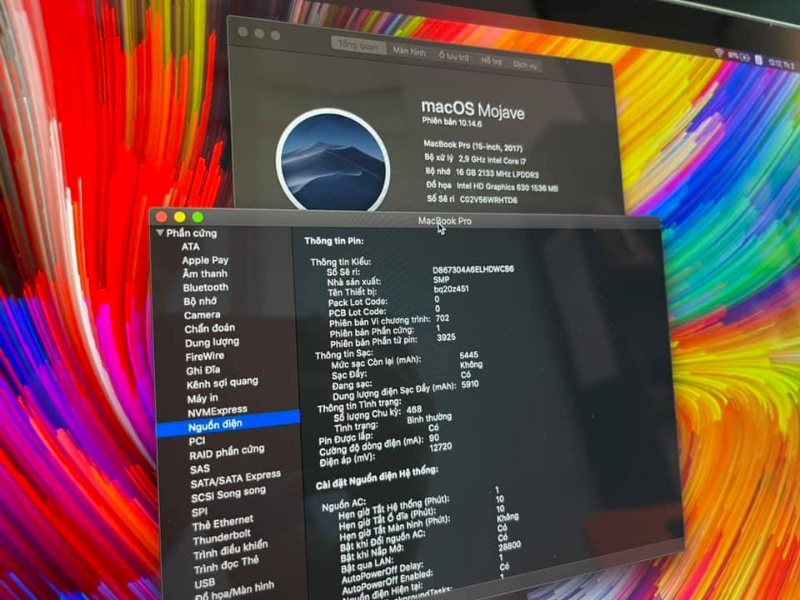Click the manufacturer value SMP
The image size is (800, 600).
click(441, 280)
